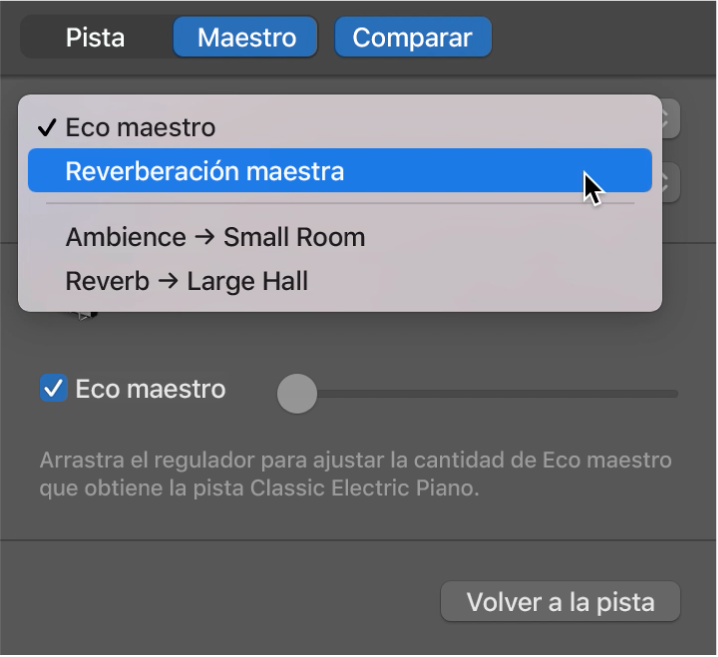Screen dimensions: 718x657
Task: Click the partly hidden icon below the menu
Action: pos(84,315)
